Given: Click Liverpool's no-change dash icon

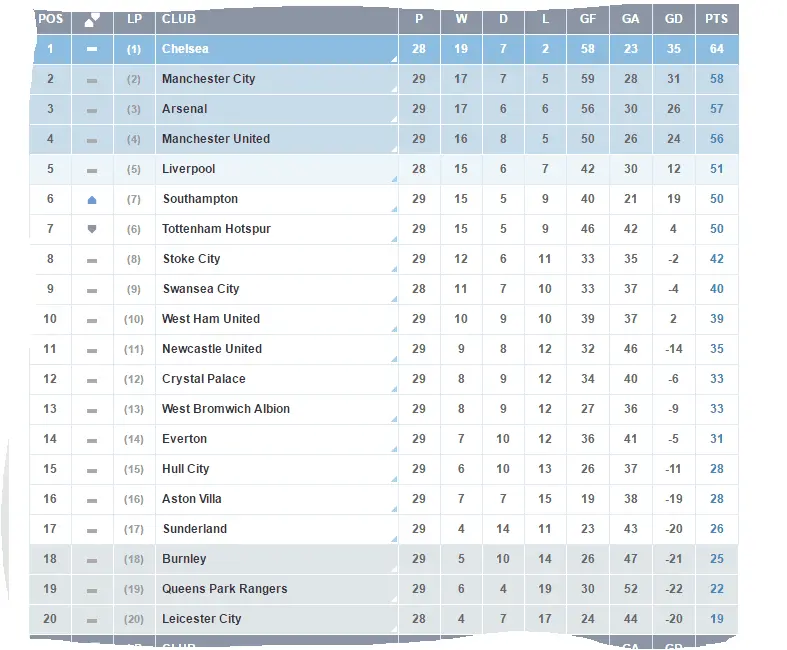Looking at the screenshot, I should pos(92,170).
